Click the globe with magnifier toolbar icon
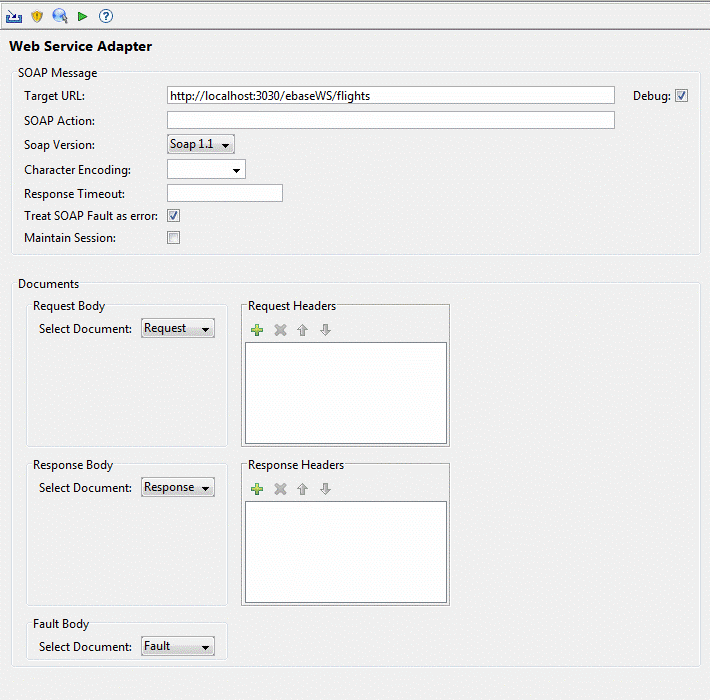The image size is (710, 700). pos(60,16)
